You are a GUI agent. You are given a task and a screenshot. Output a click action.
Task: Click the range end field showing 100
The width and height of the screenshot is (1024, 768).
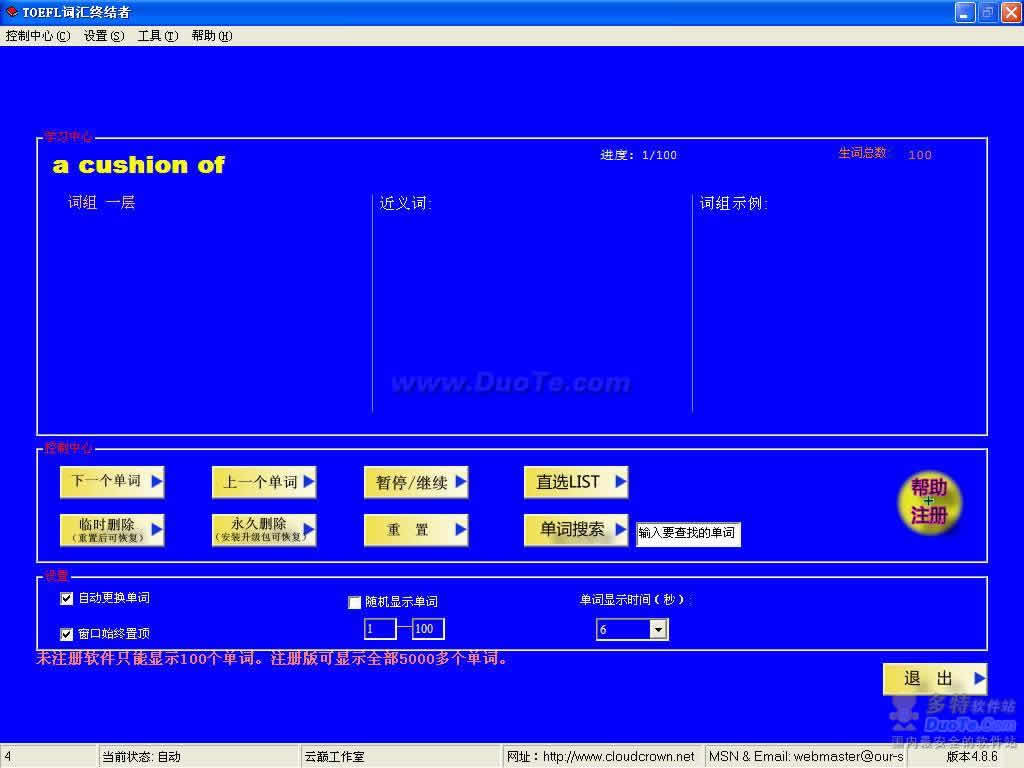428,629
